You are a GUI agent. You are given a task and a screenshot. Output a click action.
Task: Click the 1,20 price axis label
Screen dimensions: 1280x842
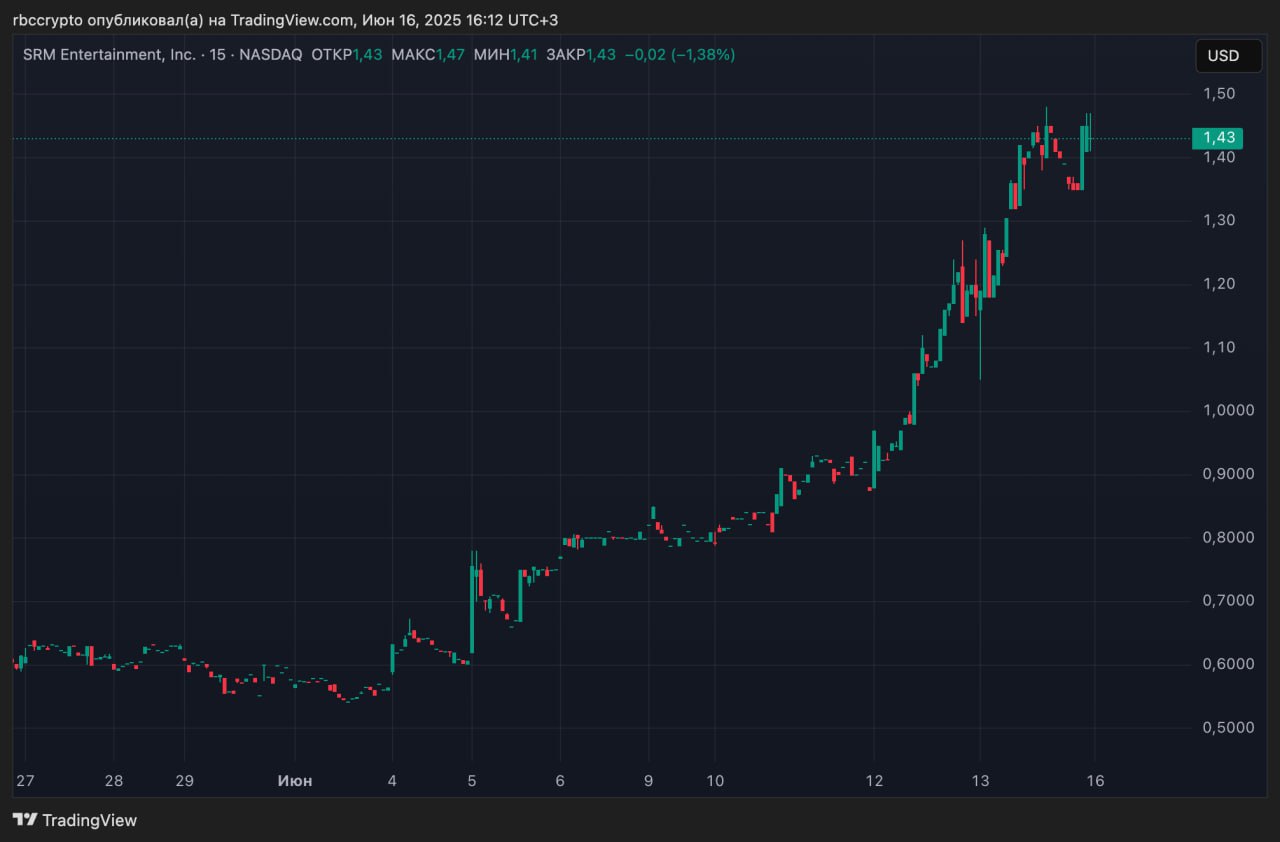[x=1219, y=284]
